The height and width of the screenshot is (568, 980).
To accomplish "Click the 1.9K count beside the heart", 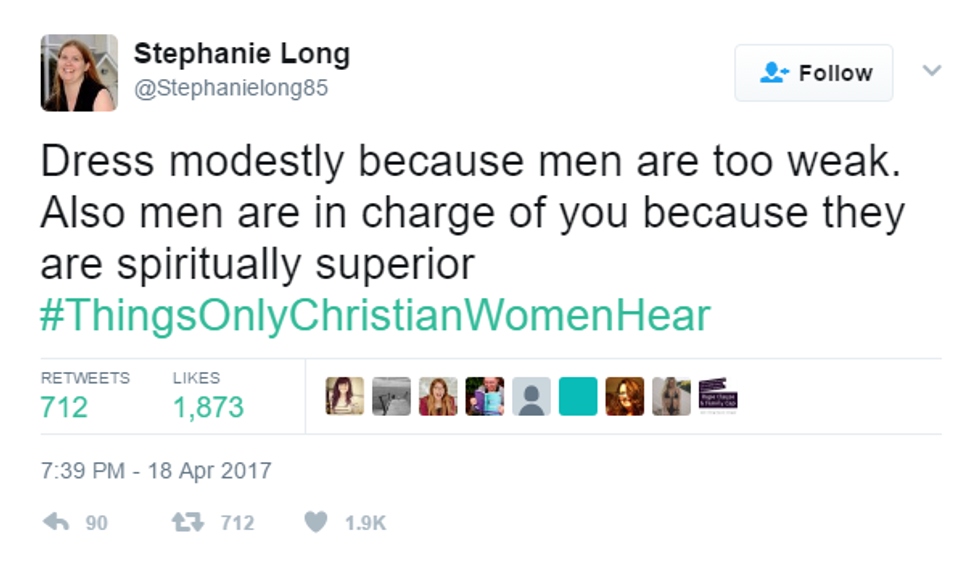I will point(365,523).
